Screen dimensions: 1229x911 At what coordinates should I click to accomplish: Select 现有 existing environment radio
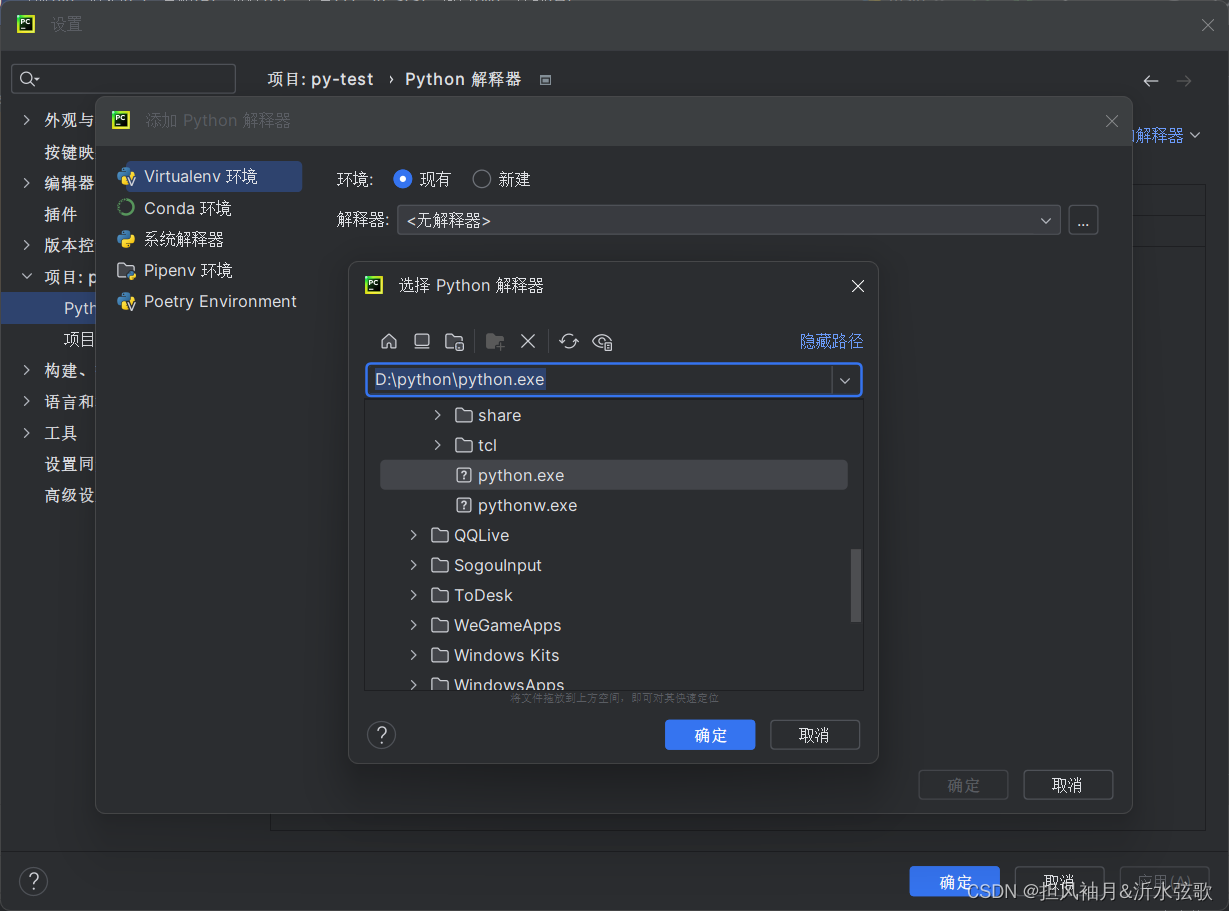pyautogui.click(x=403, y=179)
